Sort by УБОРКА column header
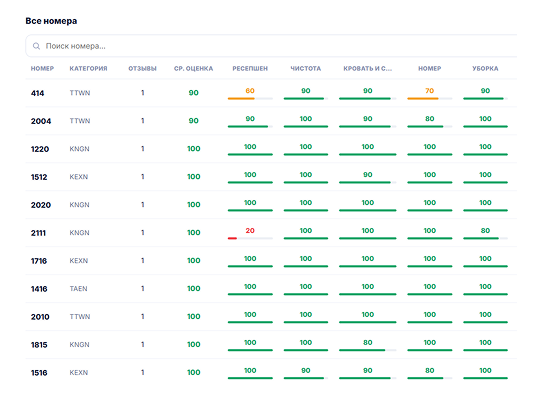Image resolution: width=536 pixels, height=402 pixels. pos(485,68)
